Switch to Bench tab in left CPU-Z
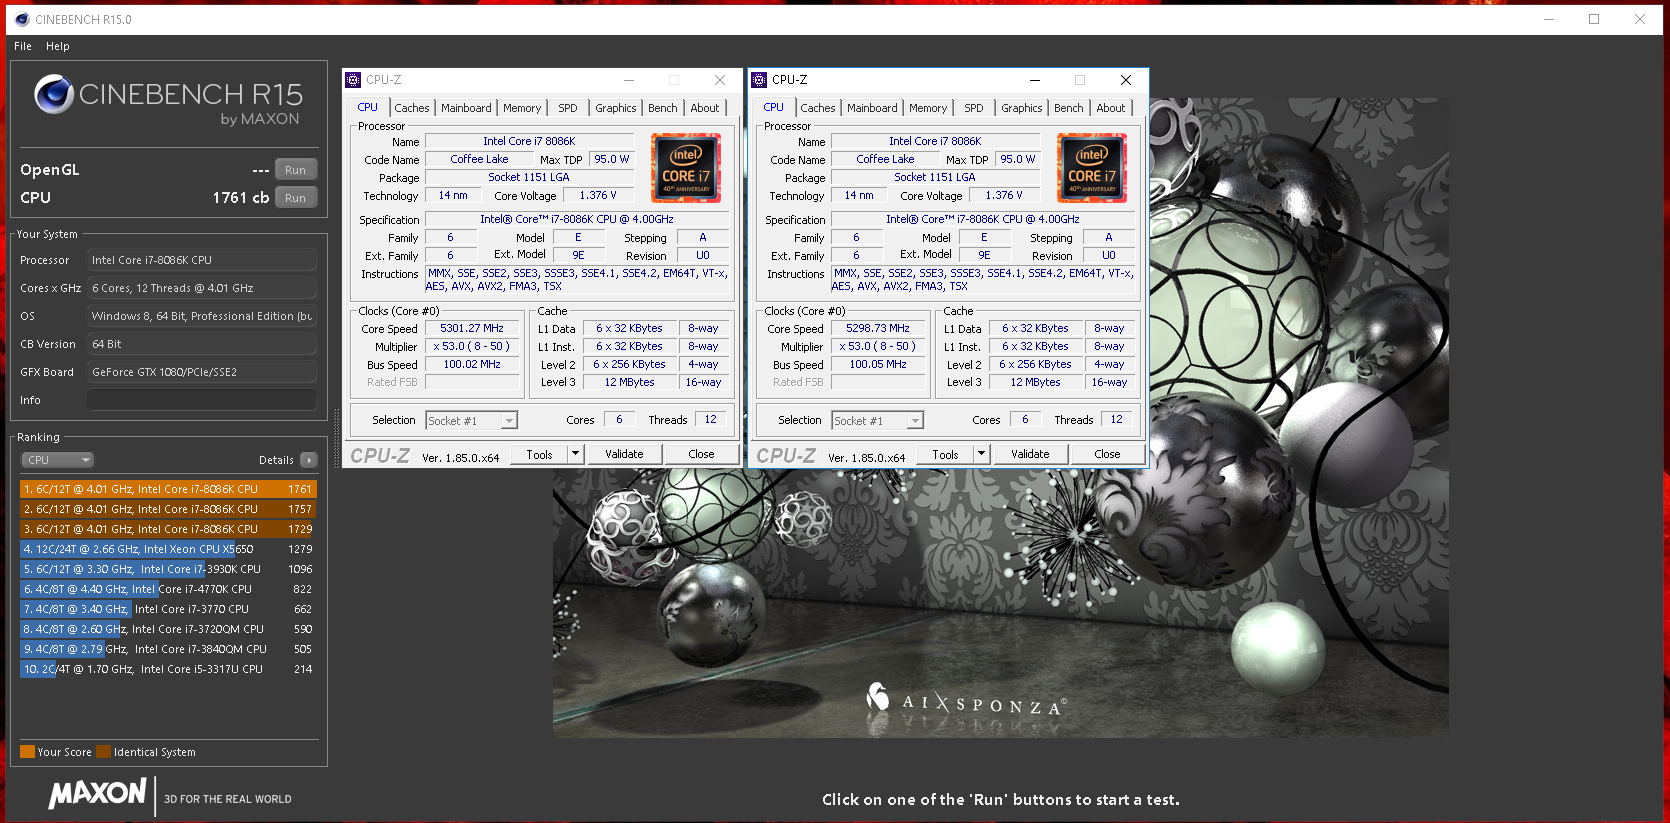The image size is (1670, 823). click(x=662, y=108)
